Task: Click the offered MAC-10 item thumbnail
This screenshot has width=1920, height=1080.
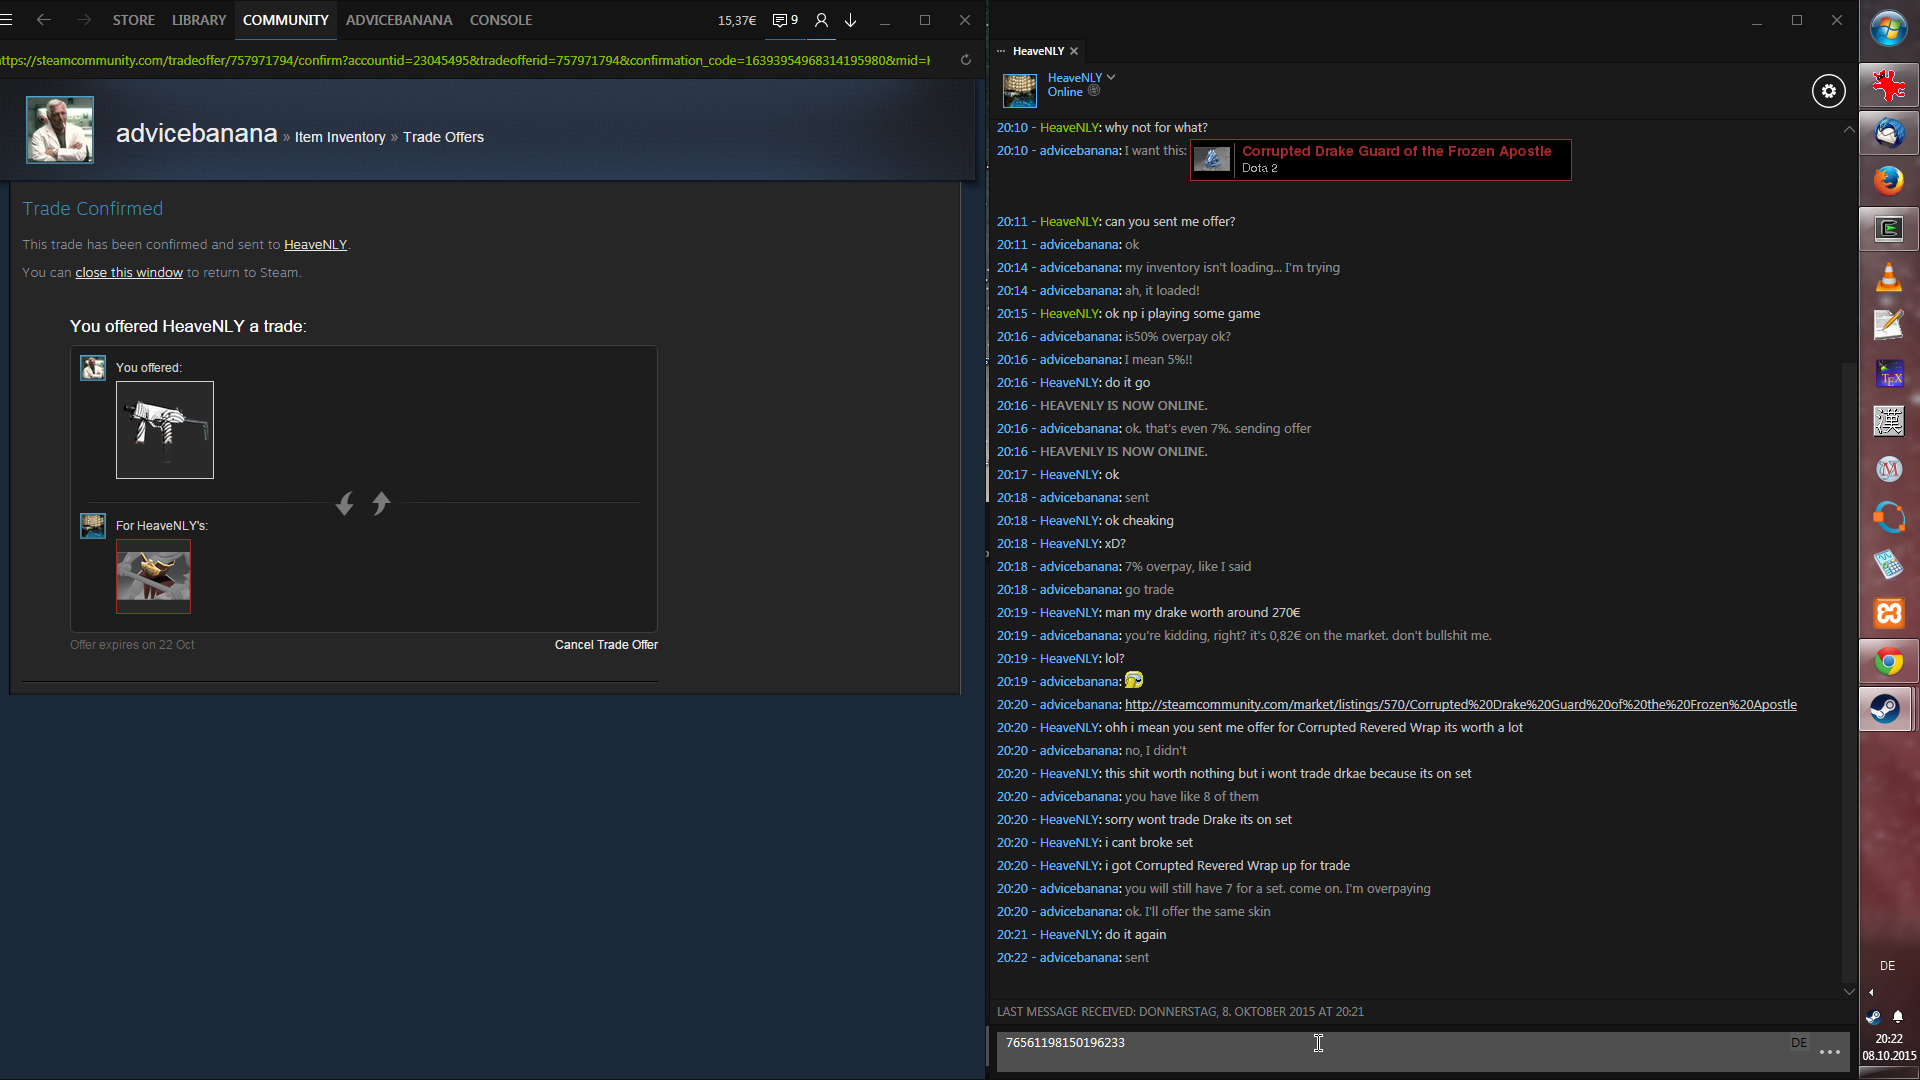Action: click(x=165, y=430)
